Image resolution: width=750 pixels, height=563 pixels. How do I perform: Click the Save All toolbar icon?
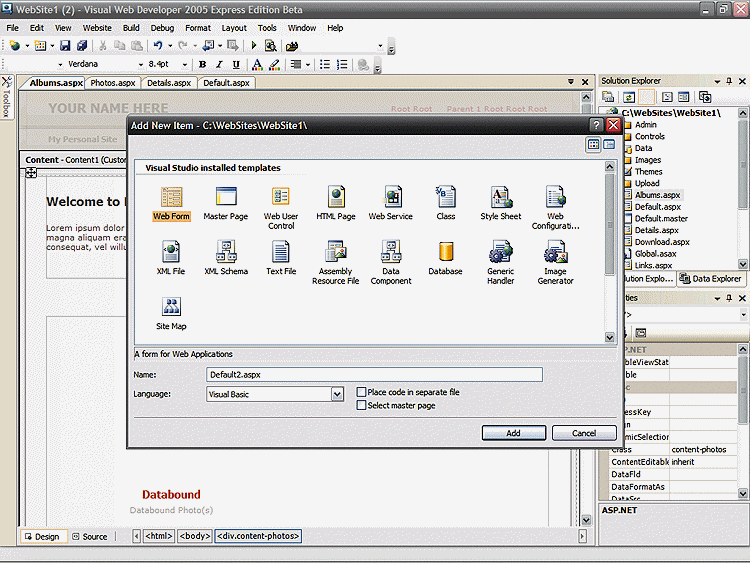point(82,46)
